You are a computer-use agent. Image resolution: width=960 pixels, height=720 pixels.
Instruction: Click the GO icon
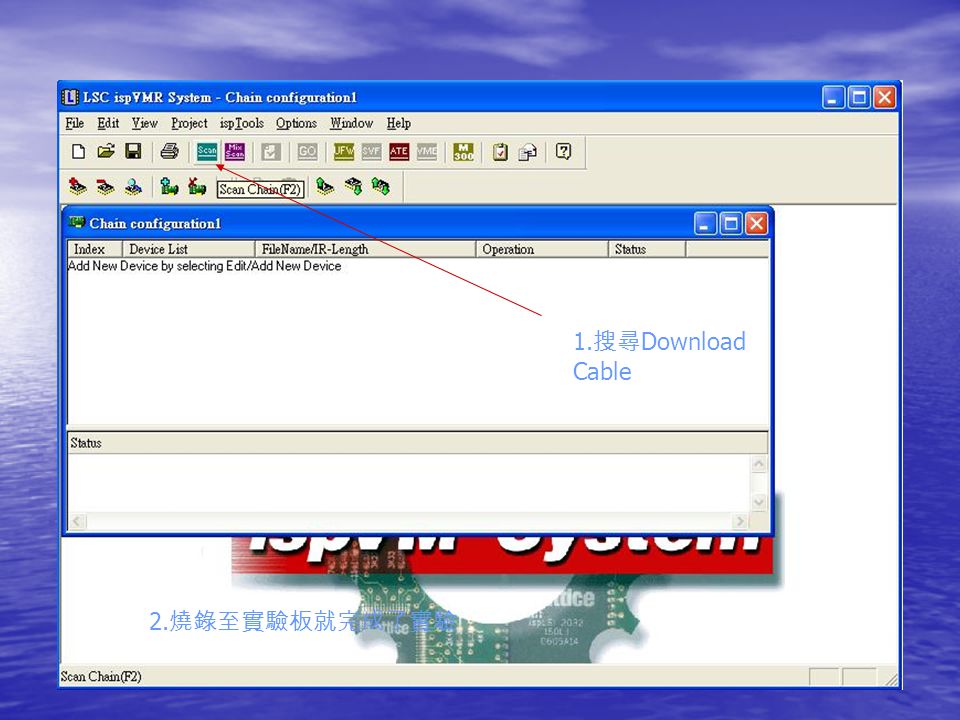click(307, 151)
